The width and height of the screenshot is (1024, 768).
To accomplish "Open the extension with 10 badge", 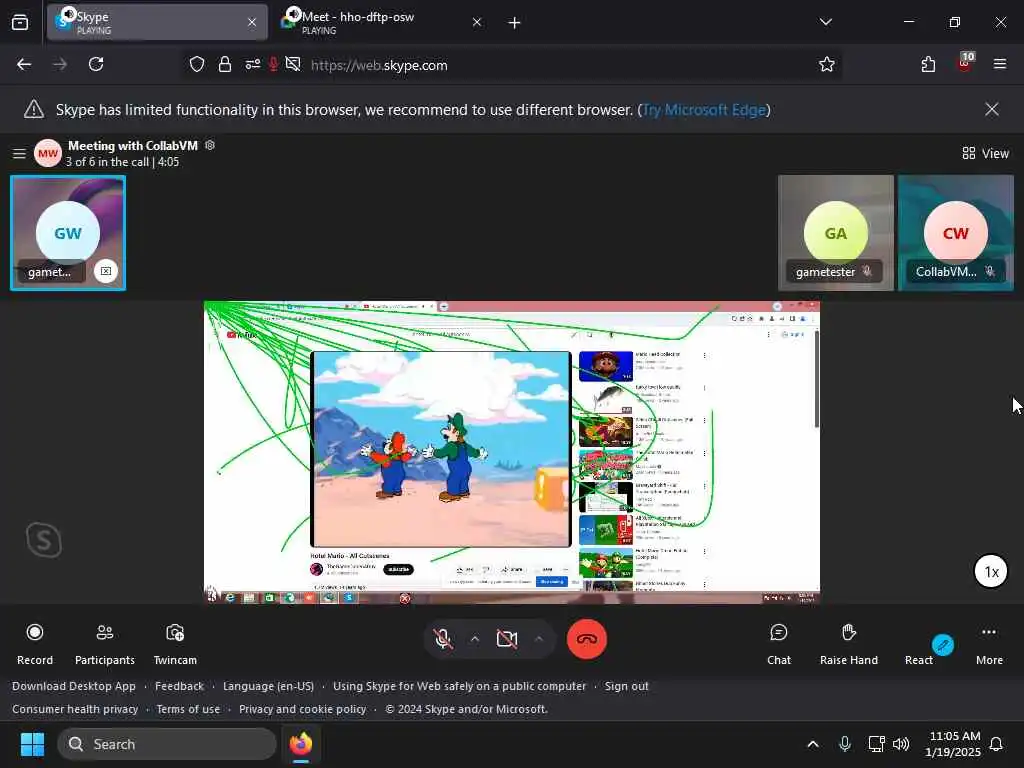I will [965, 63].
